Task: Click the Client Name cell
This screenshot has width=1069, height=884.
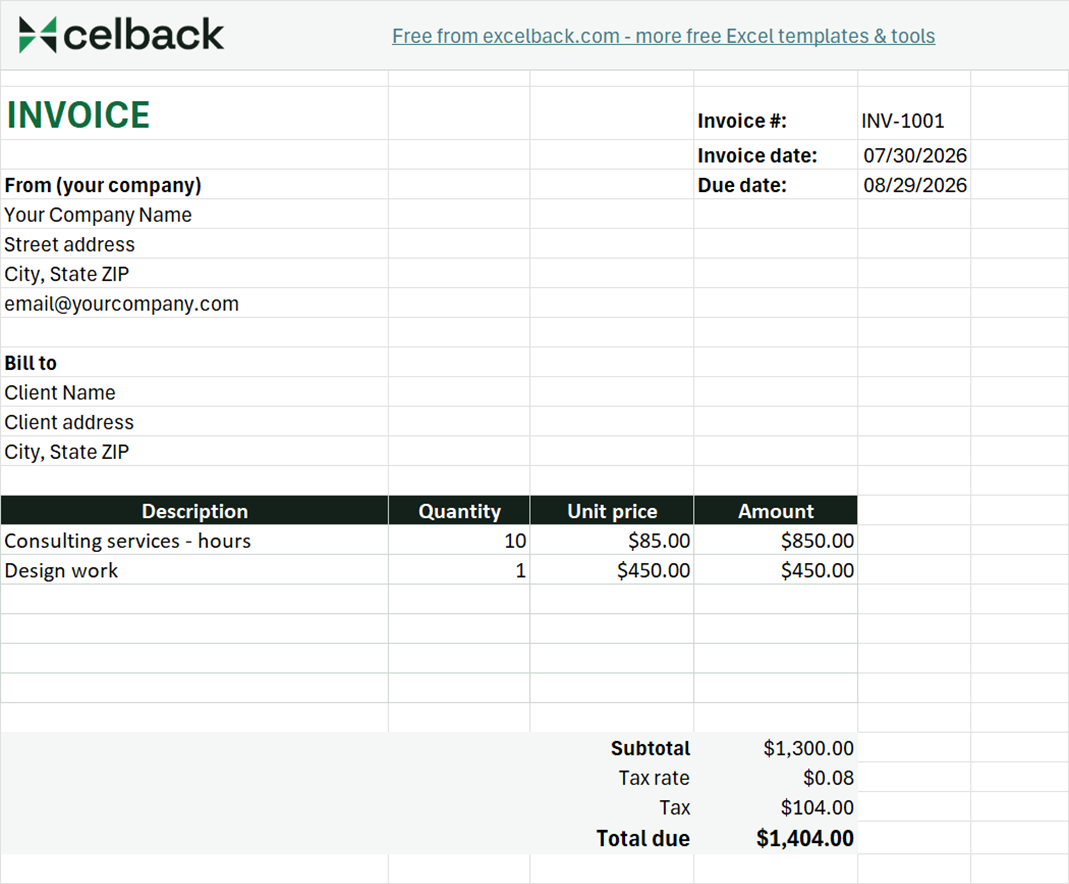Action: coord(194,393)
